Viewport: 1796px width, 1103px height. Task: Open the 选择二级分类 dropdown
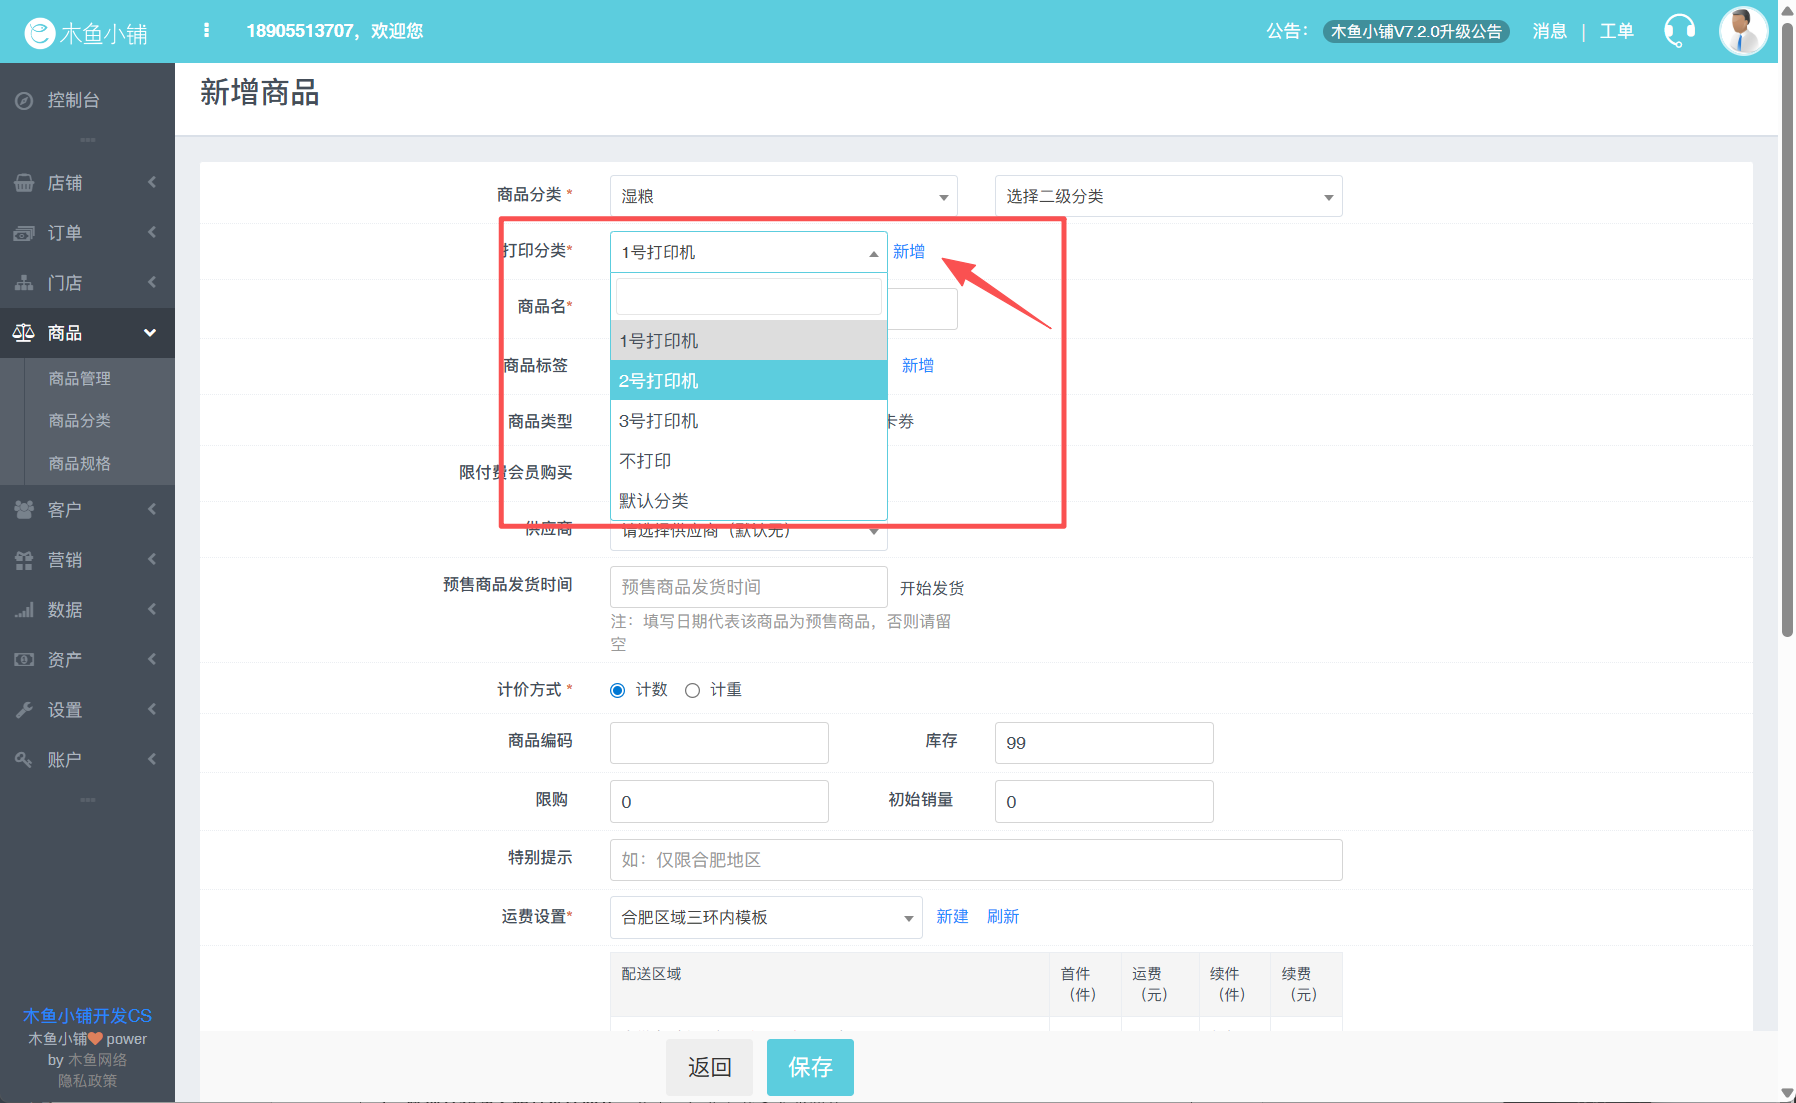[x=1168, y=197]
